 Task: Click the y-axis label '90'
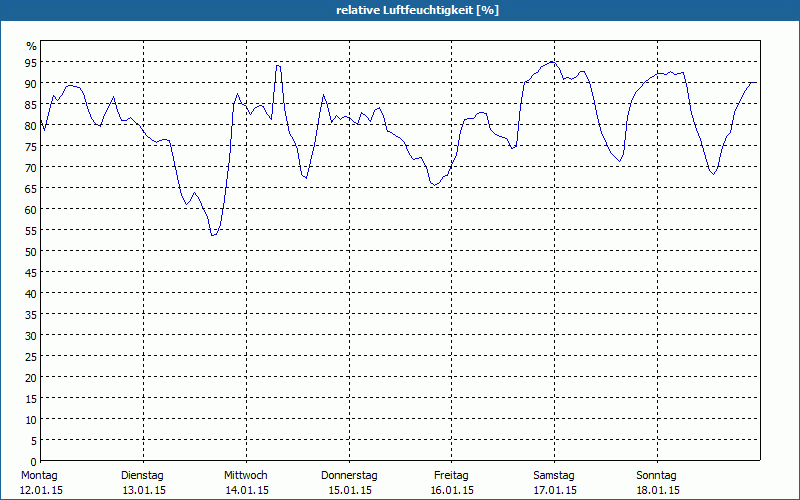click(x=31, y=84)
